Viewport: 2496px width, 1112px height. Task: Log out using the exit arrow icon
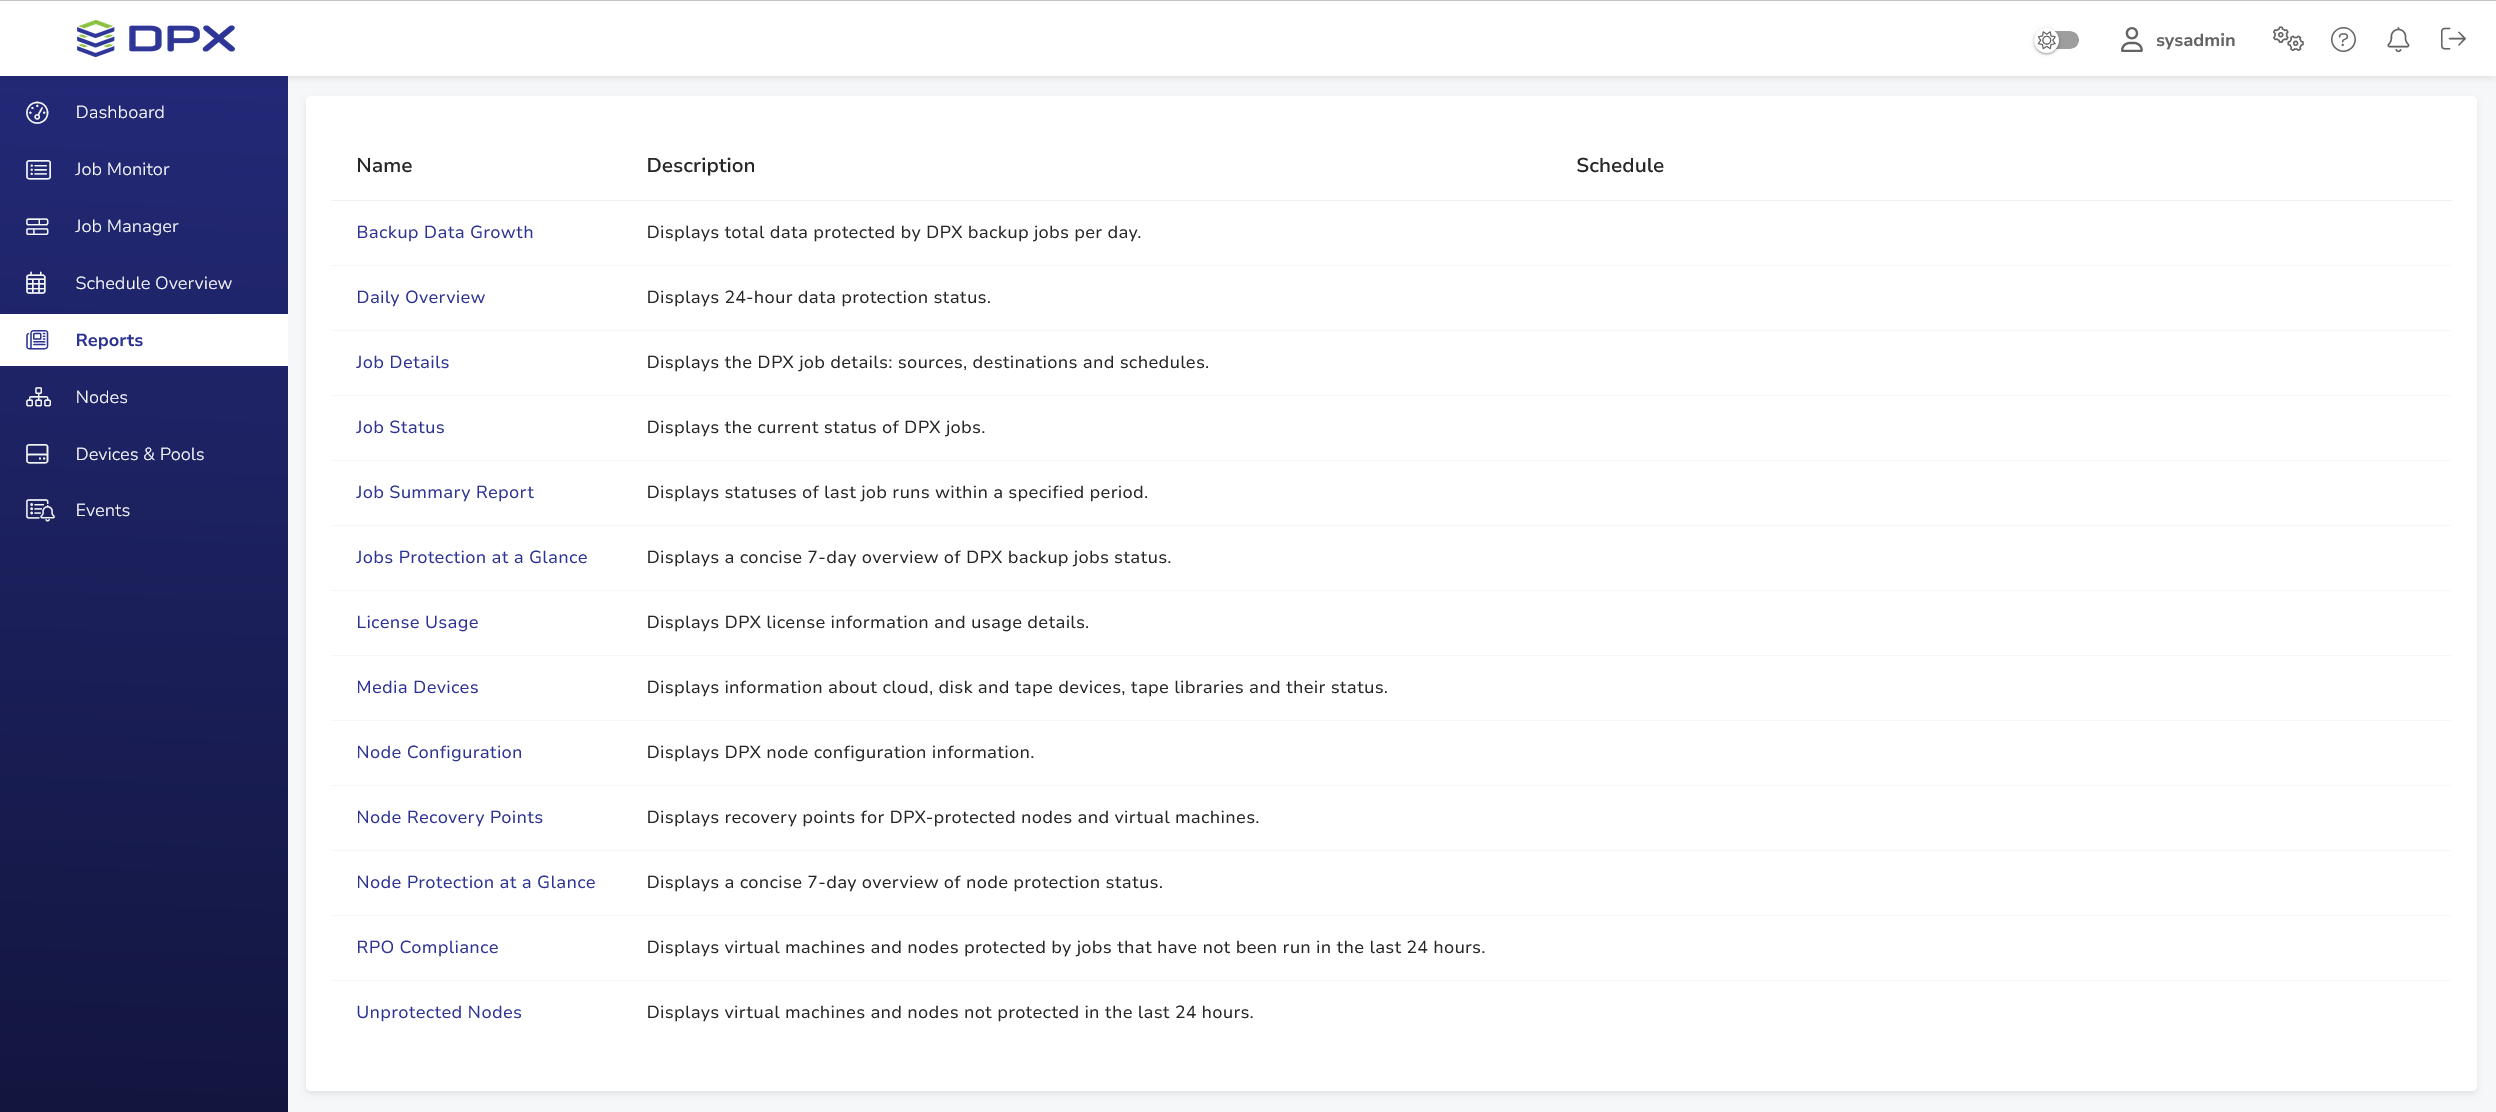(2453, 40)
